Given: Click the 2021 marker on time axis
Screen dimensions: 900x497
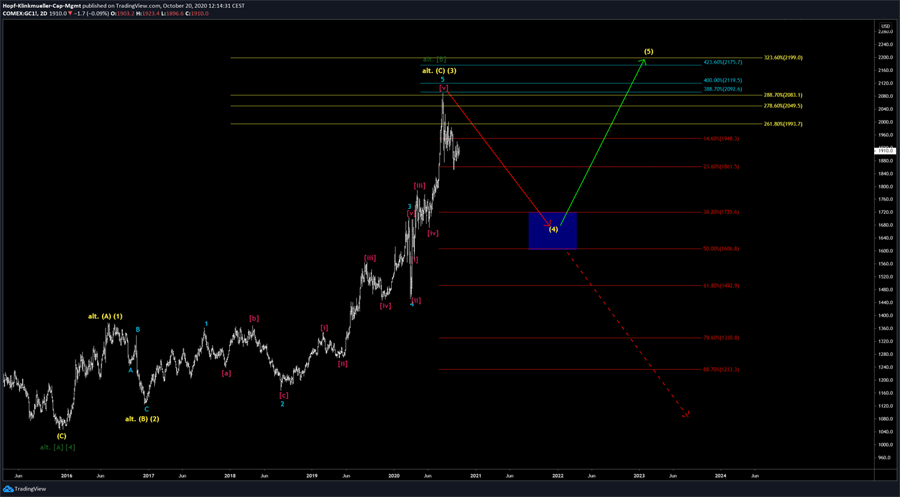Looking at the screenshot, I should [476, 476].
